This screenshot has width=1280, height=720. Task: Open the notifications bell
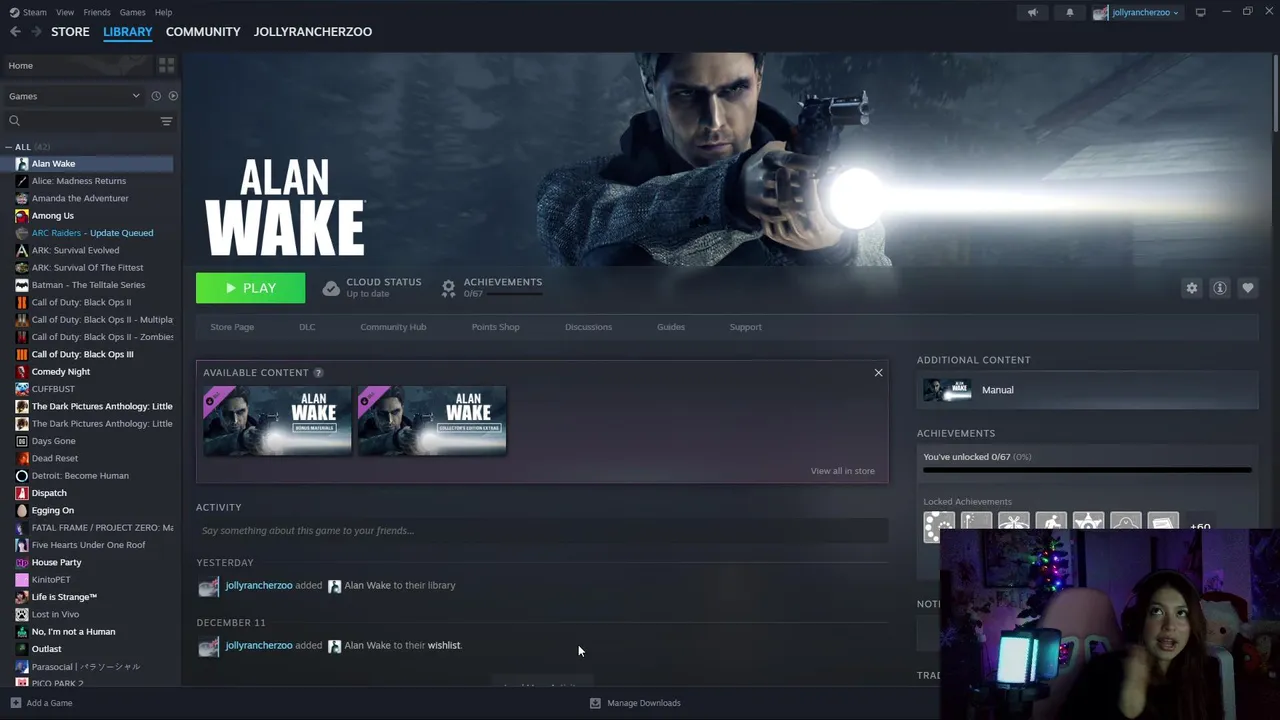coord(1069,12)
